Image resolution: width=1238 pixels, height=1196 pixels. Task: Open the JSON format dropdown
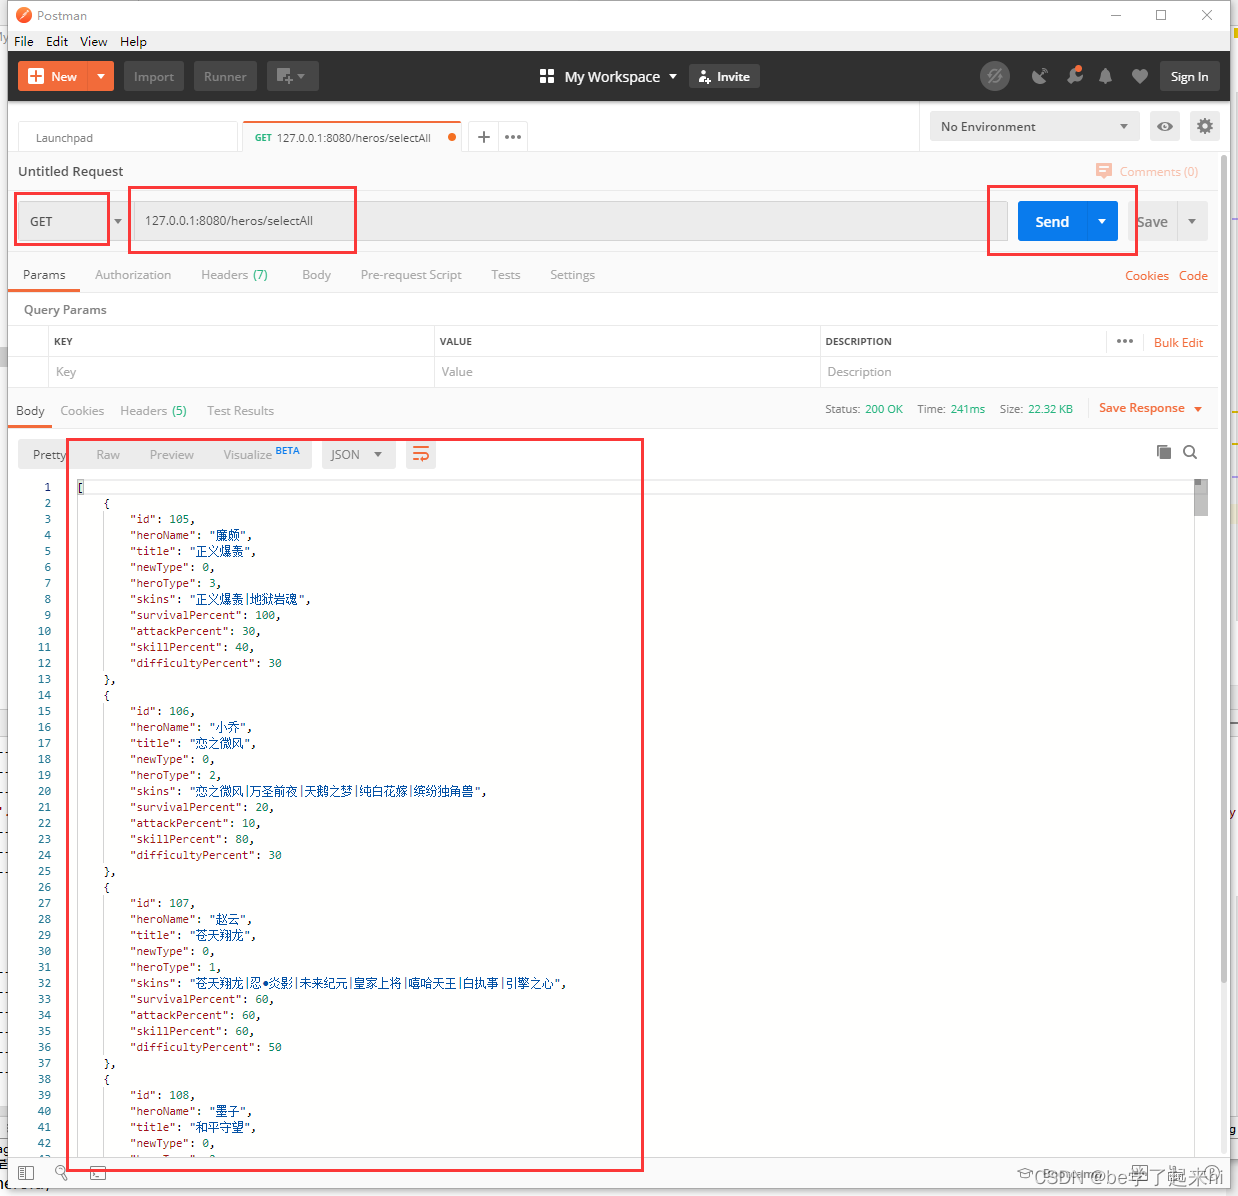tap(358, 454)
